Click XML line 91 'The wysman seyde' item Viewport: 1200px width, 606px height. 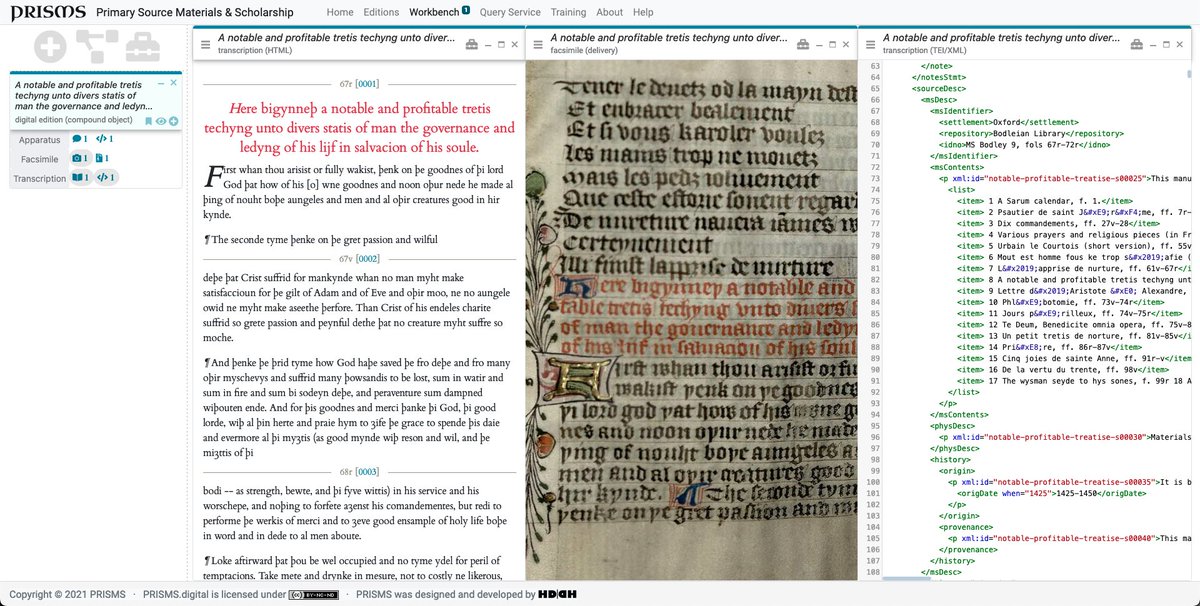coord(1073,381)
